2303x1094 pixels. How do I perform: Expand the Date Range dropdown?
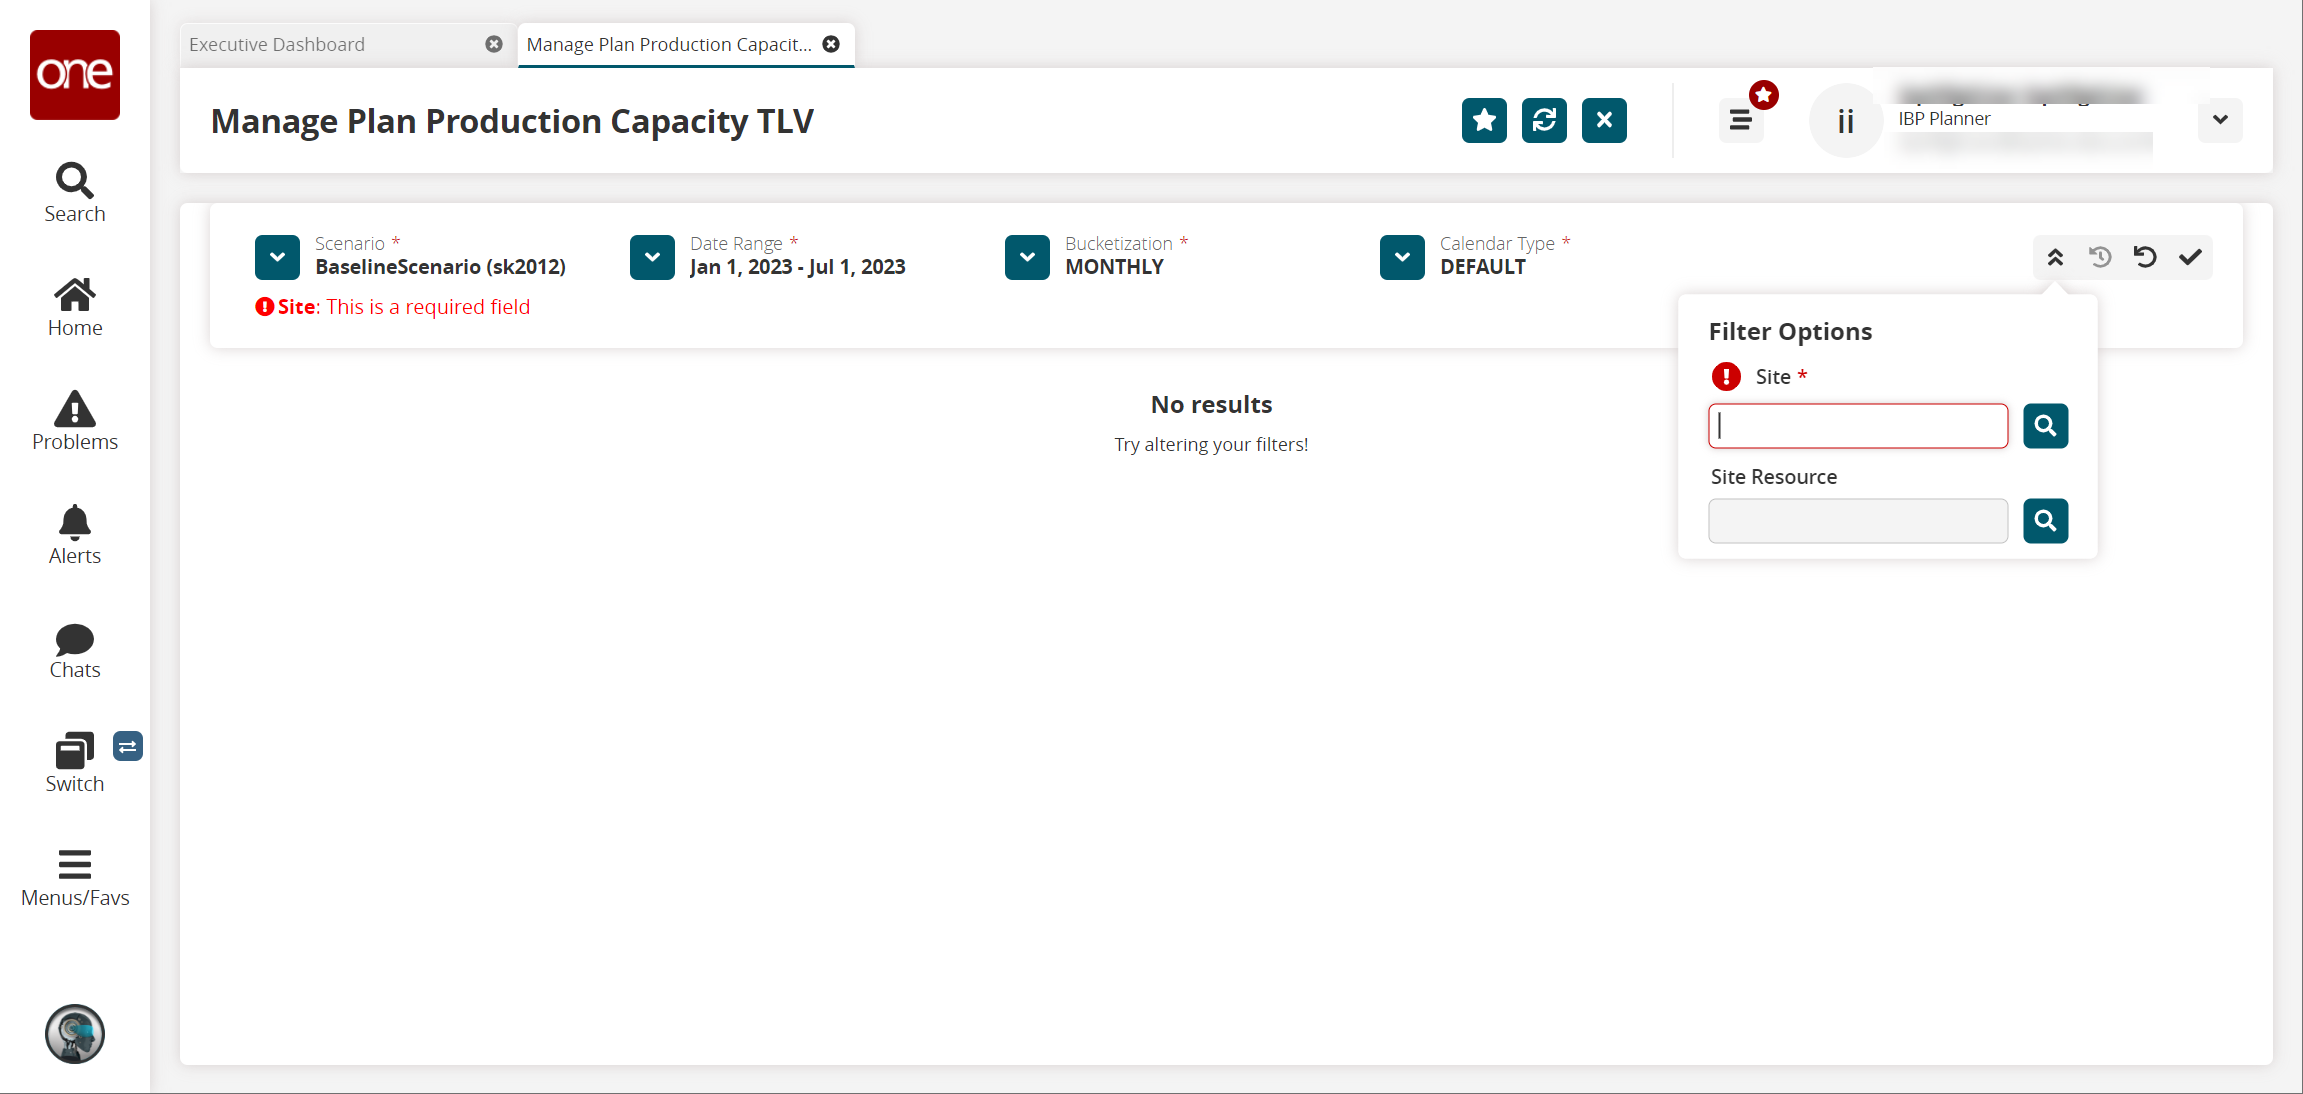(x=652, y=258)
